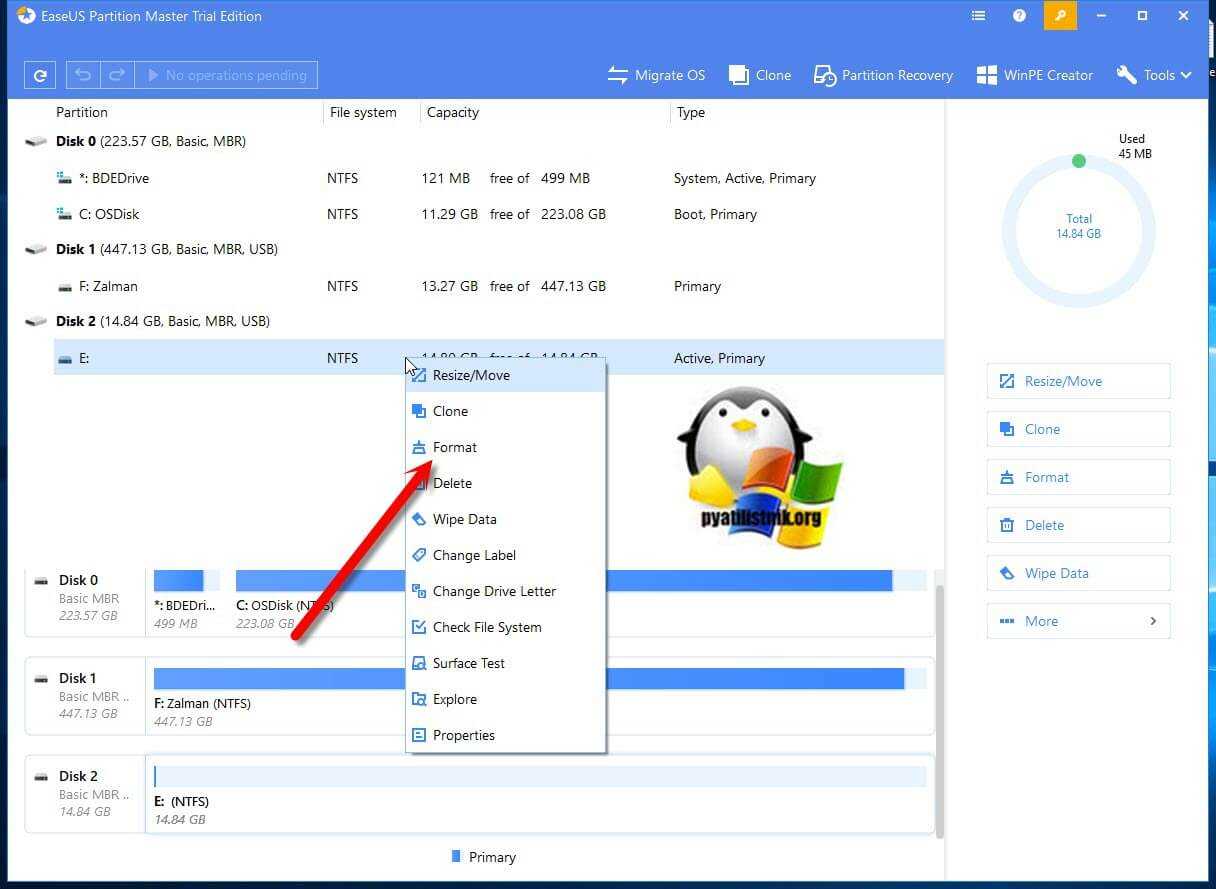Click the undo arrow button
This screenshot has width=1216, height=889.
coord(83,75)
